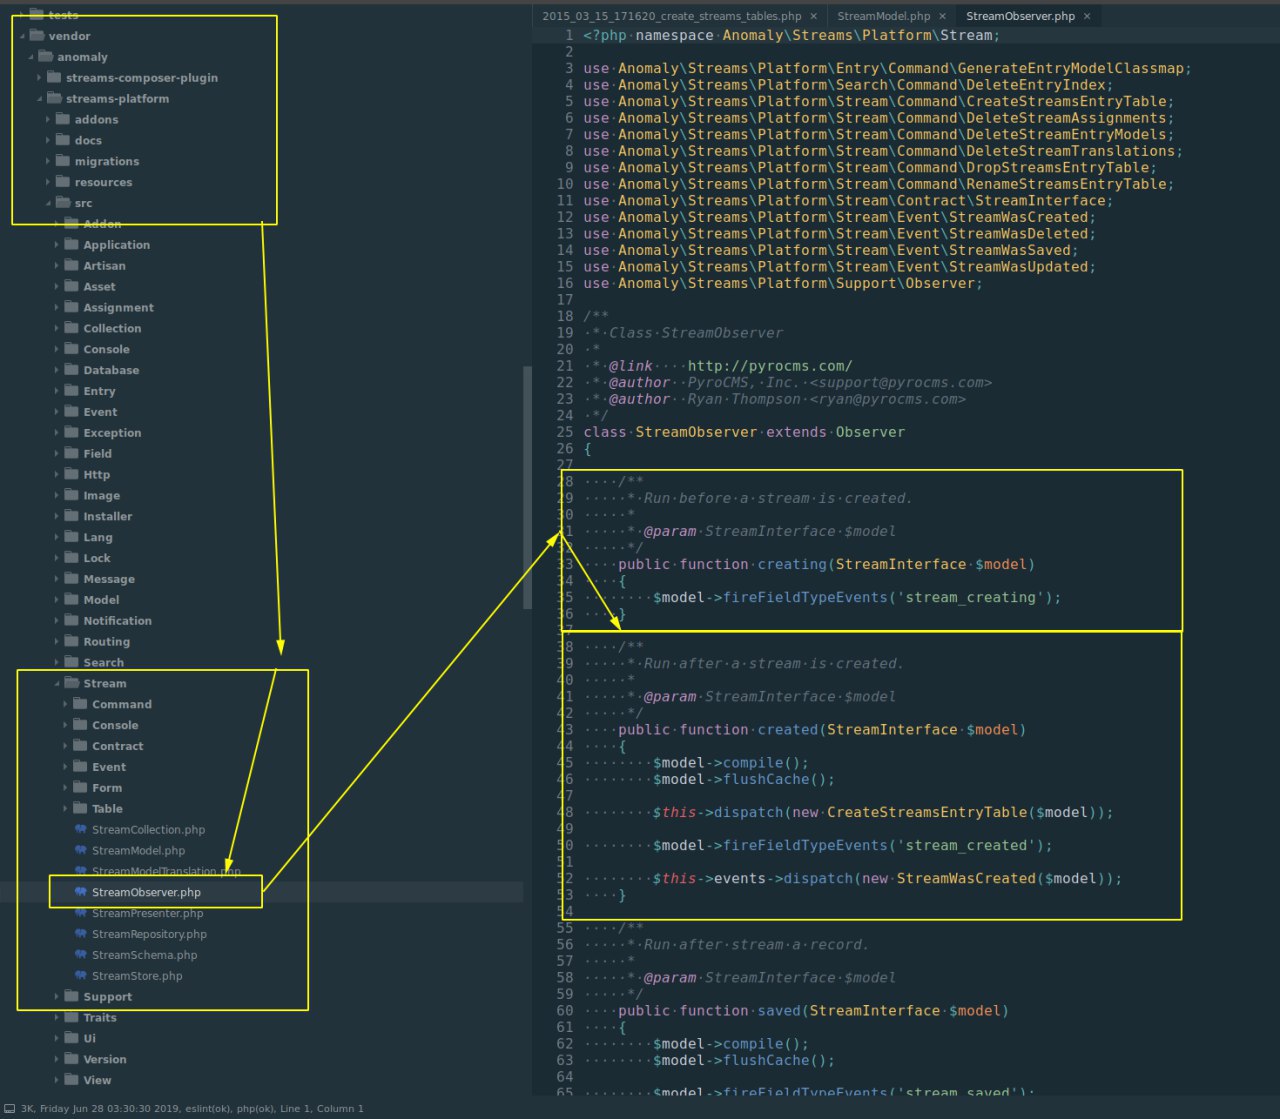Collapse the Stream folder arrow

(57, 684)
